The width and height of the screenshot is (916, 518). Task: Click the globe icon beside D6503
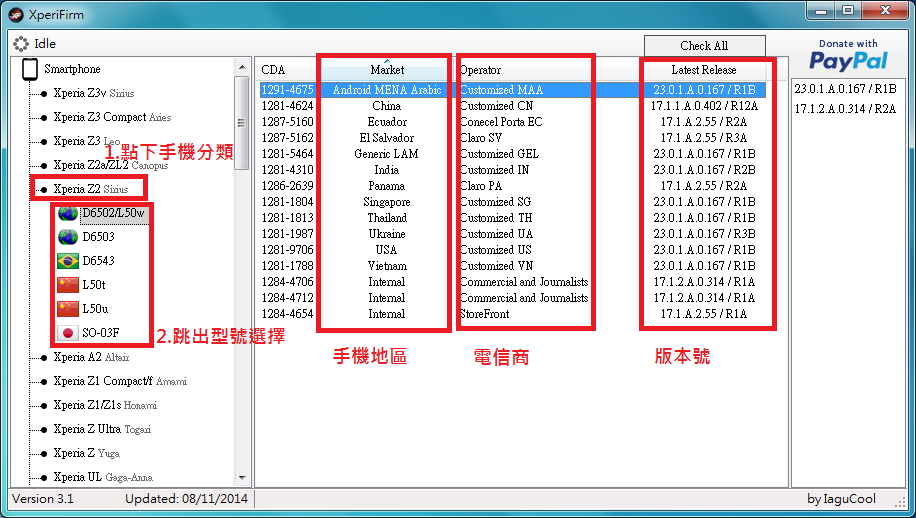click(68, 237)
